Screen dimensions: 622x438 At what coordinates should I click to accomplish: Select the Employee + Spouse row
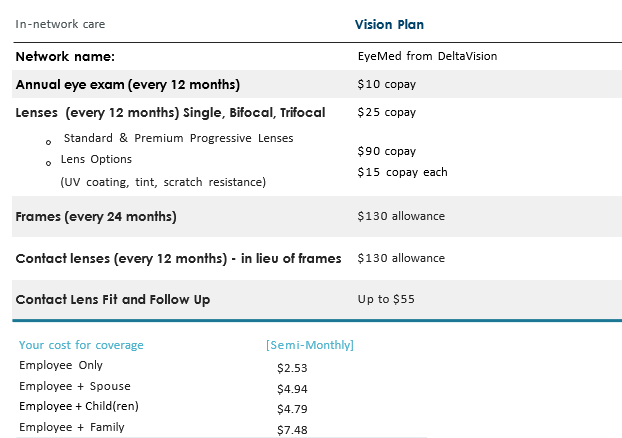tap(75, 386)
